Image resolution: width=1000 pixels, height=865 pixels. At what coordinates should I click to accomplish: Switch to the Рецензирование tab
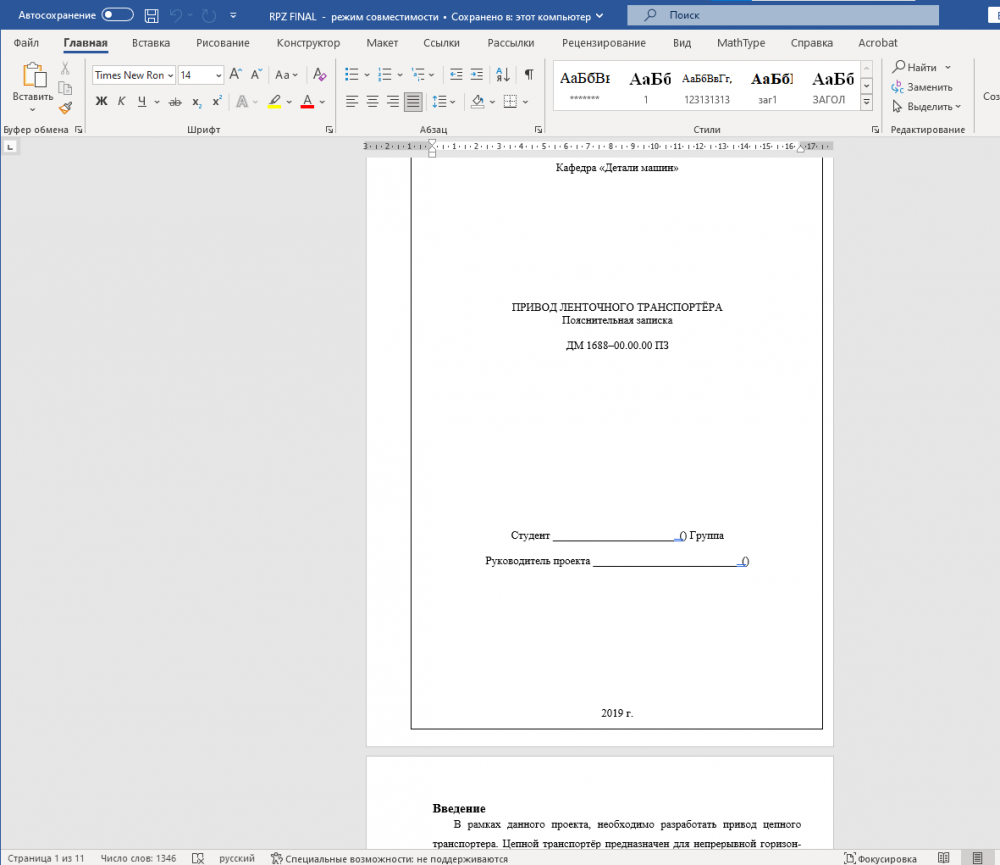[603, 43]
